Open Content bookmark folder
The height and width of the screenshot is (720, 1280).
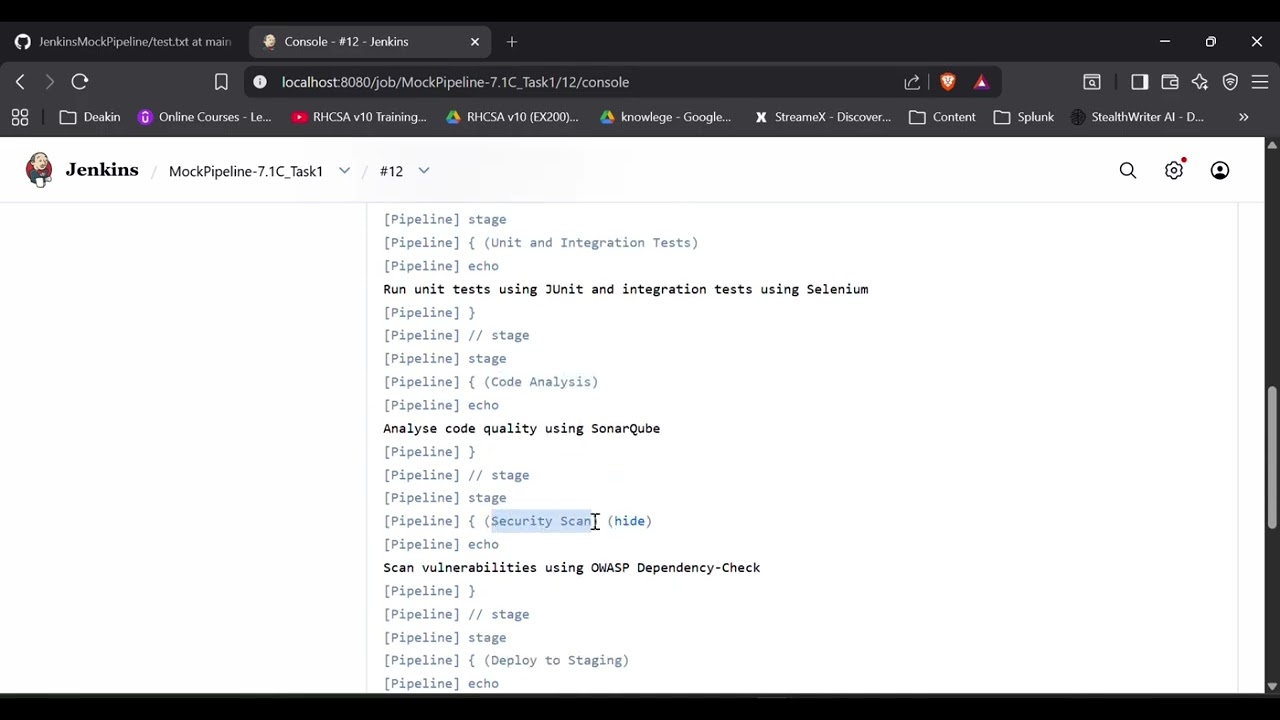tap(942, 117)
